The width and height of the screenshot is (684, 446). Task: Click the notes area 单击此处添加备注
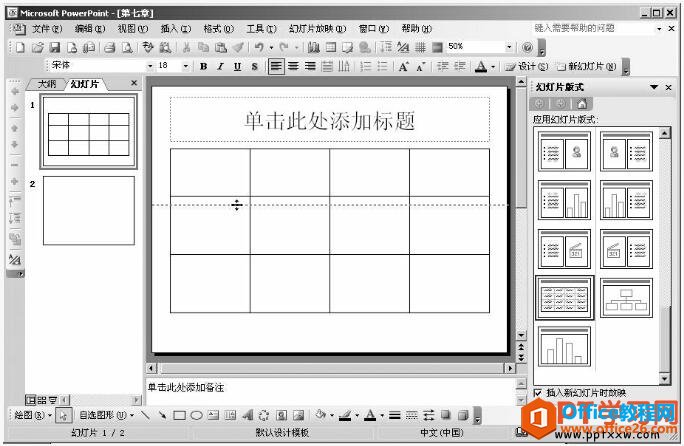330,390
